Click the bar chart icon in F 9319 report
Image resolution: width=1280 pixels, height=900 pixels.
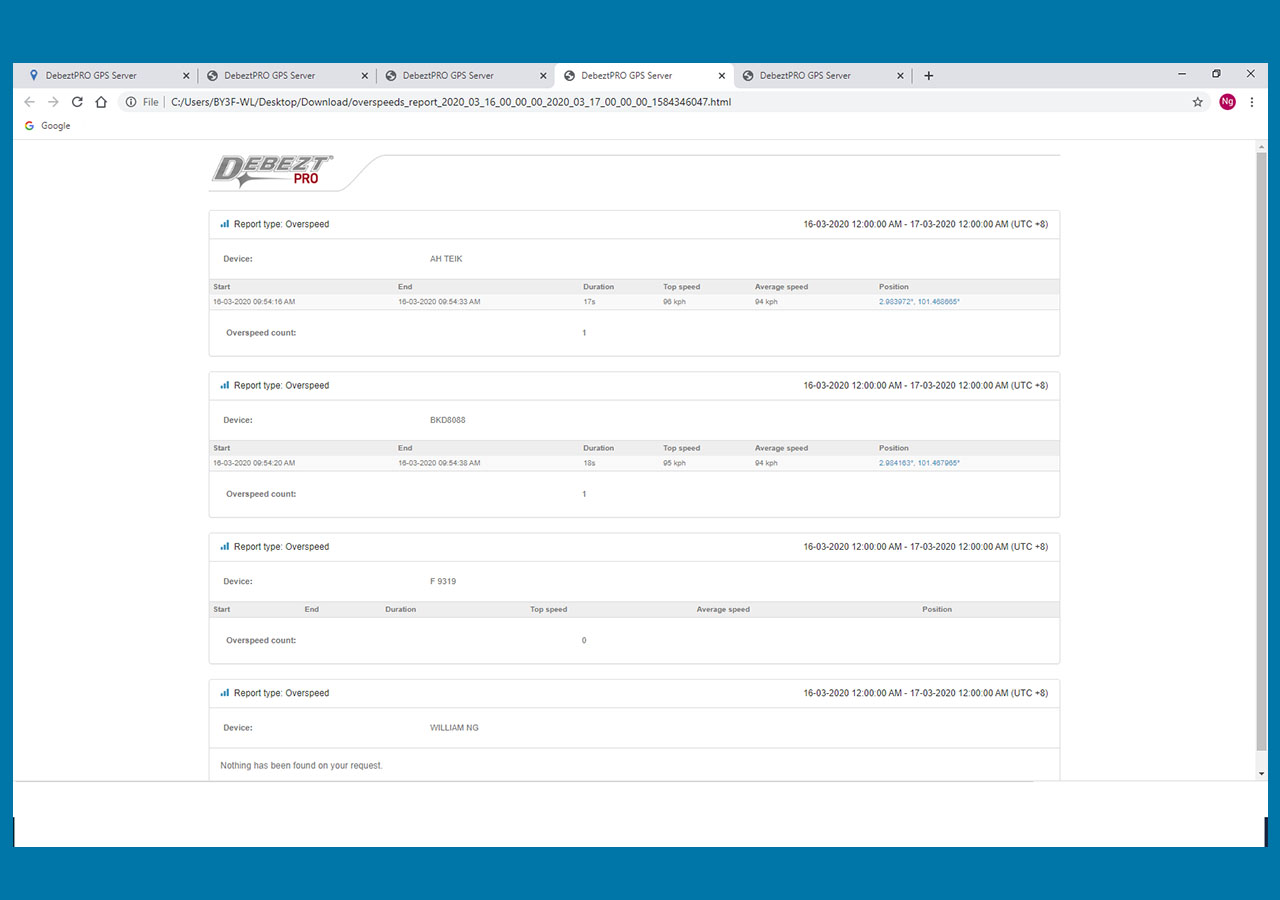225,547
